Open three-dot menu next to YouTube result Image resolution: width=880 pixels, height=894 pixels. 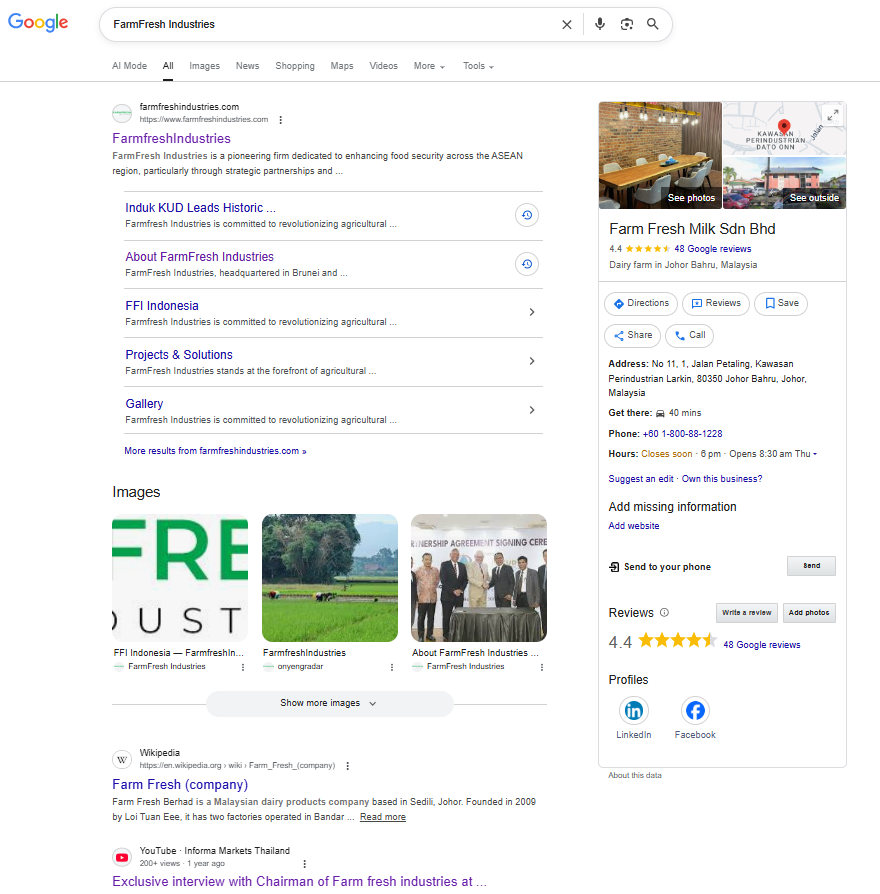pyautogui.click(x=305, y=864)
